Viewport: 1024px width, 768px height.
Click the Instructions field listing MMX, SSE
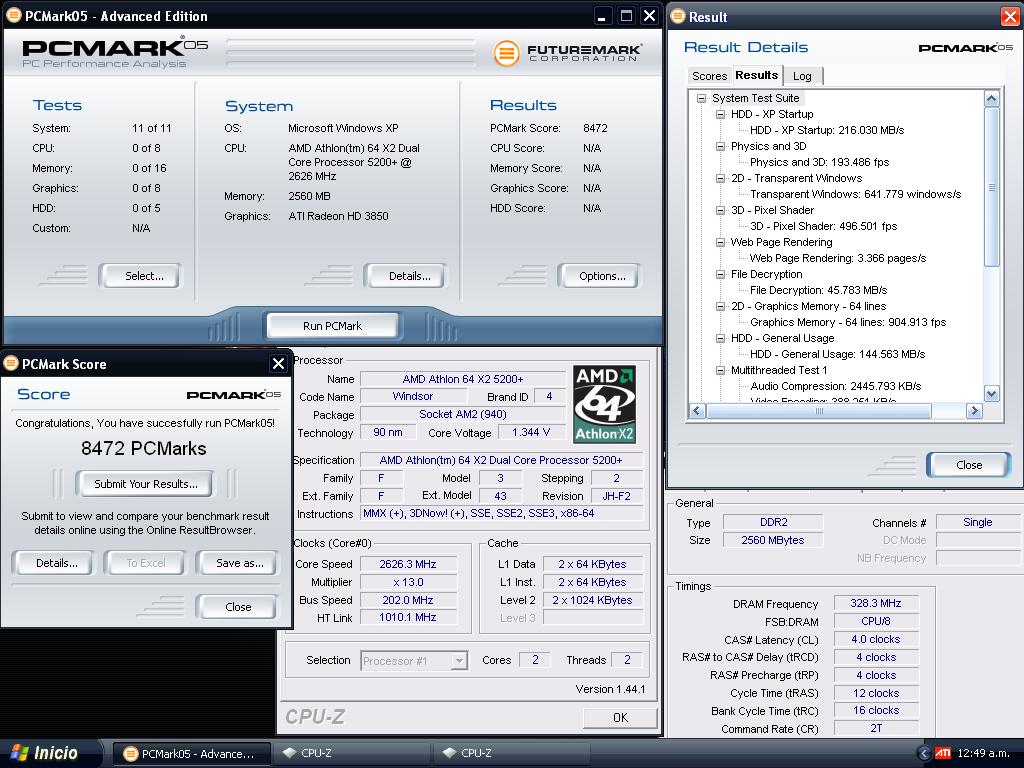pos(502,514)
